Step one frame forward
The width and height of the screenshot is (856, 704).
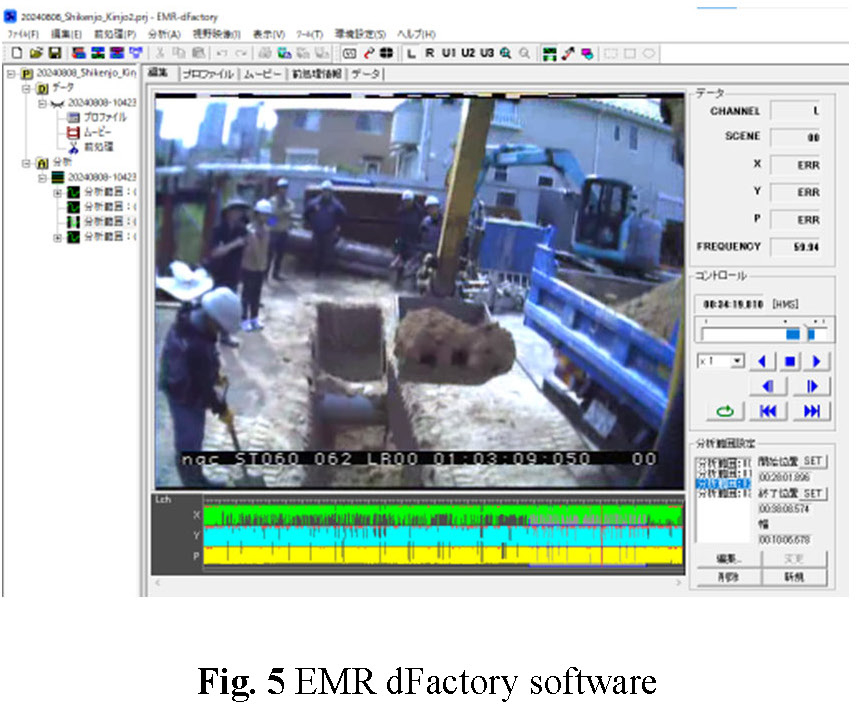coord(812,386)
